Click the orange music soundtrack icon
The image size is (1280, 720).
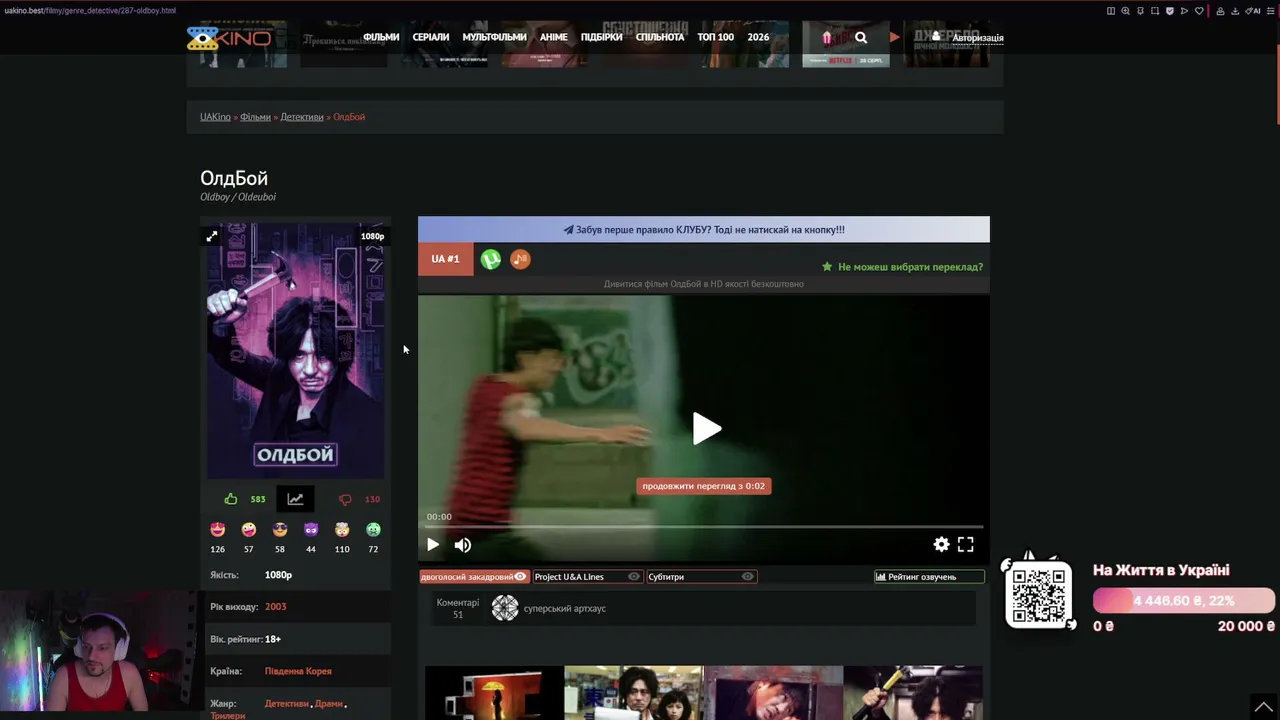520,259
